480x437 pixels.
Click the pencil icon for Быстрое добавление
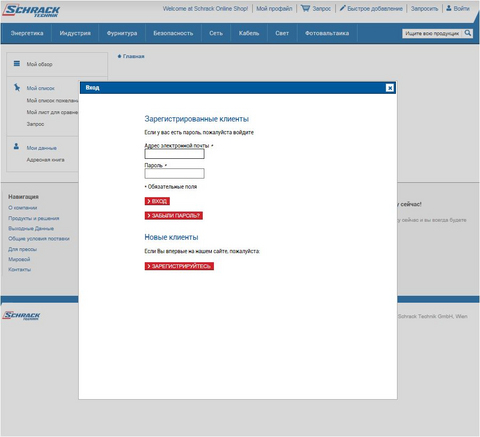(x=342, y=8)
